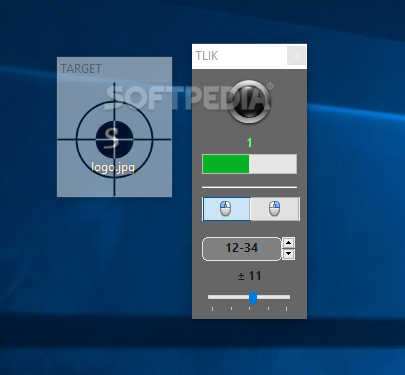
Task: Click the ± 11 randomness value
Action: (x=249, y=276)
